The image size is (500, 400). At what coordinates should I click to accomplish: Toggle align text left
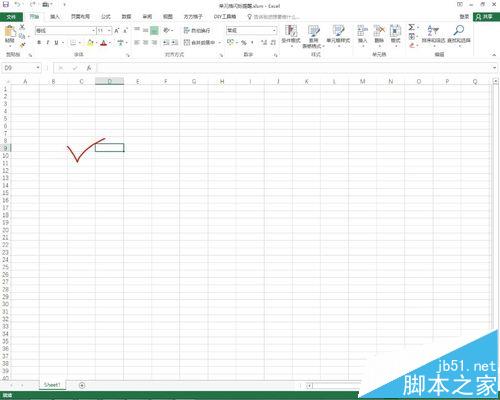point(137,42)
